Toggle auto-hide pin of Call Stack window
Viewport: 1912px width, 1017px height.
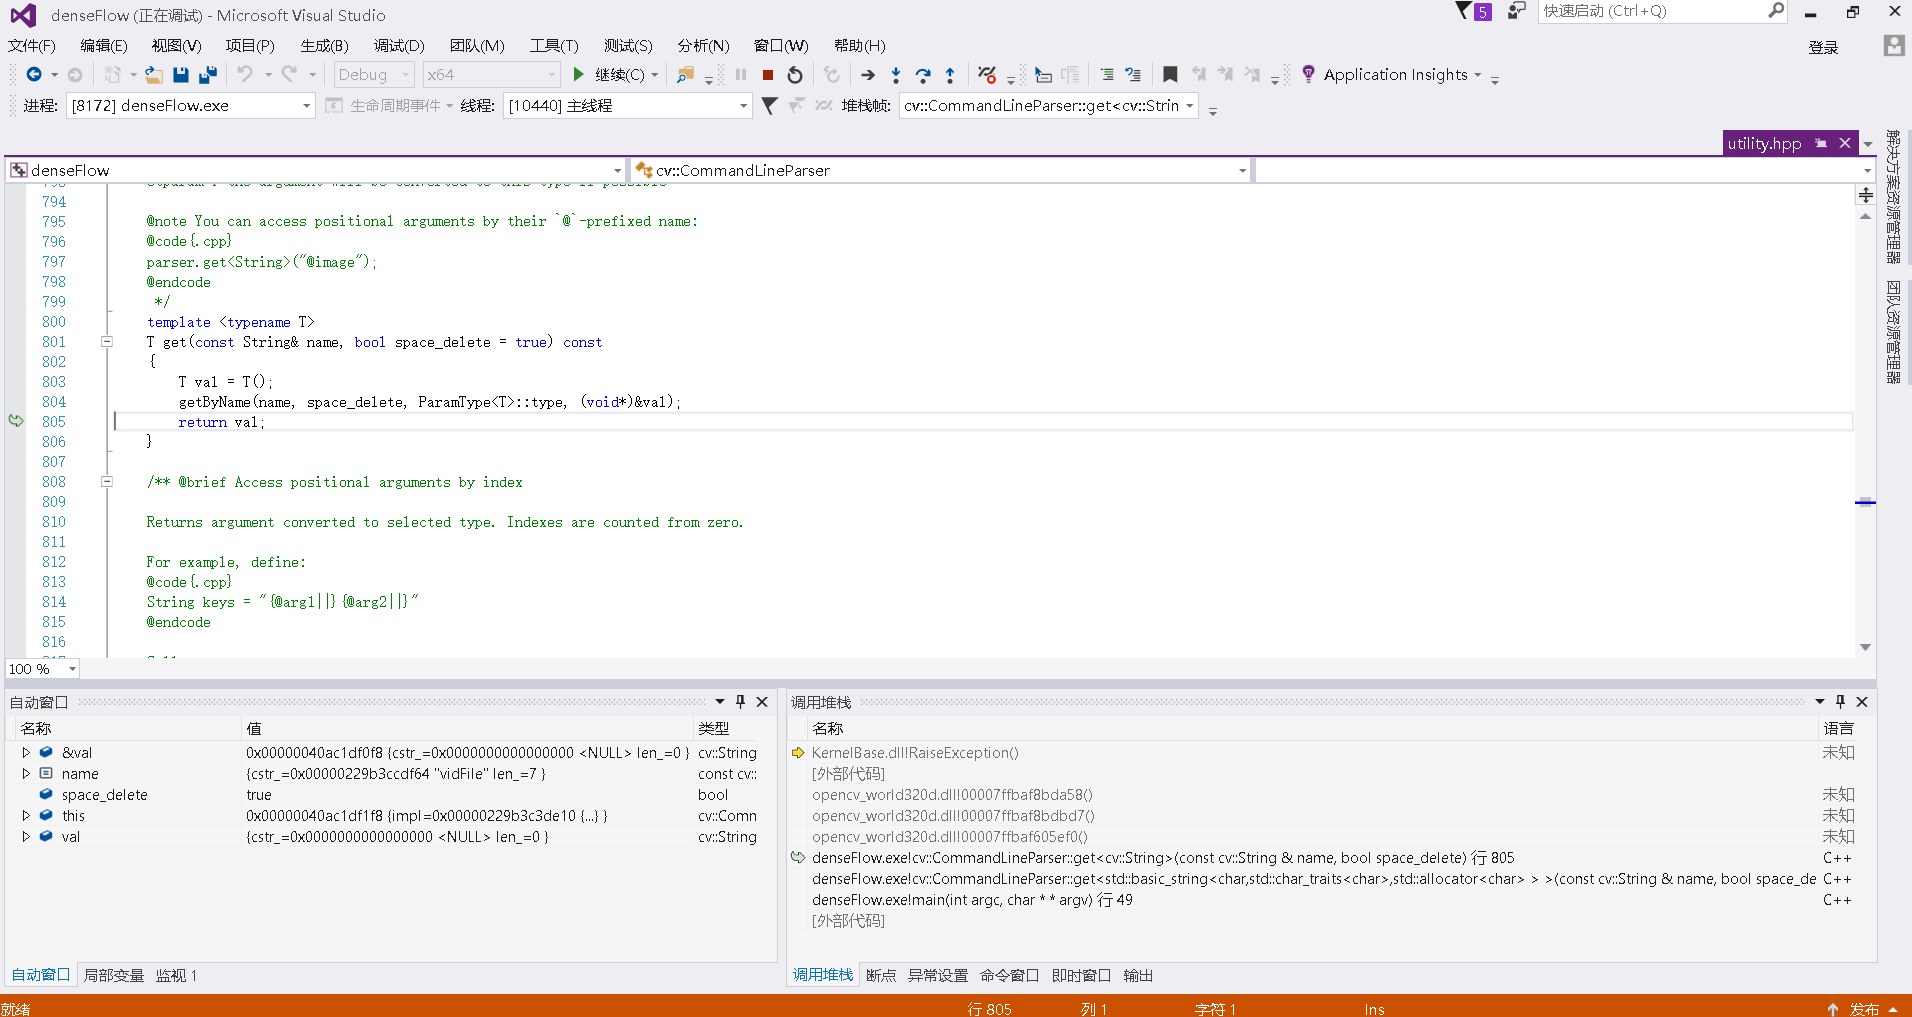(1841, 702)
